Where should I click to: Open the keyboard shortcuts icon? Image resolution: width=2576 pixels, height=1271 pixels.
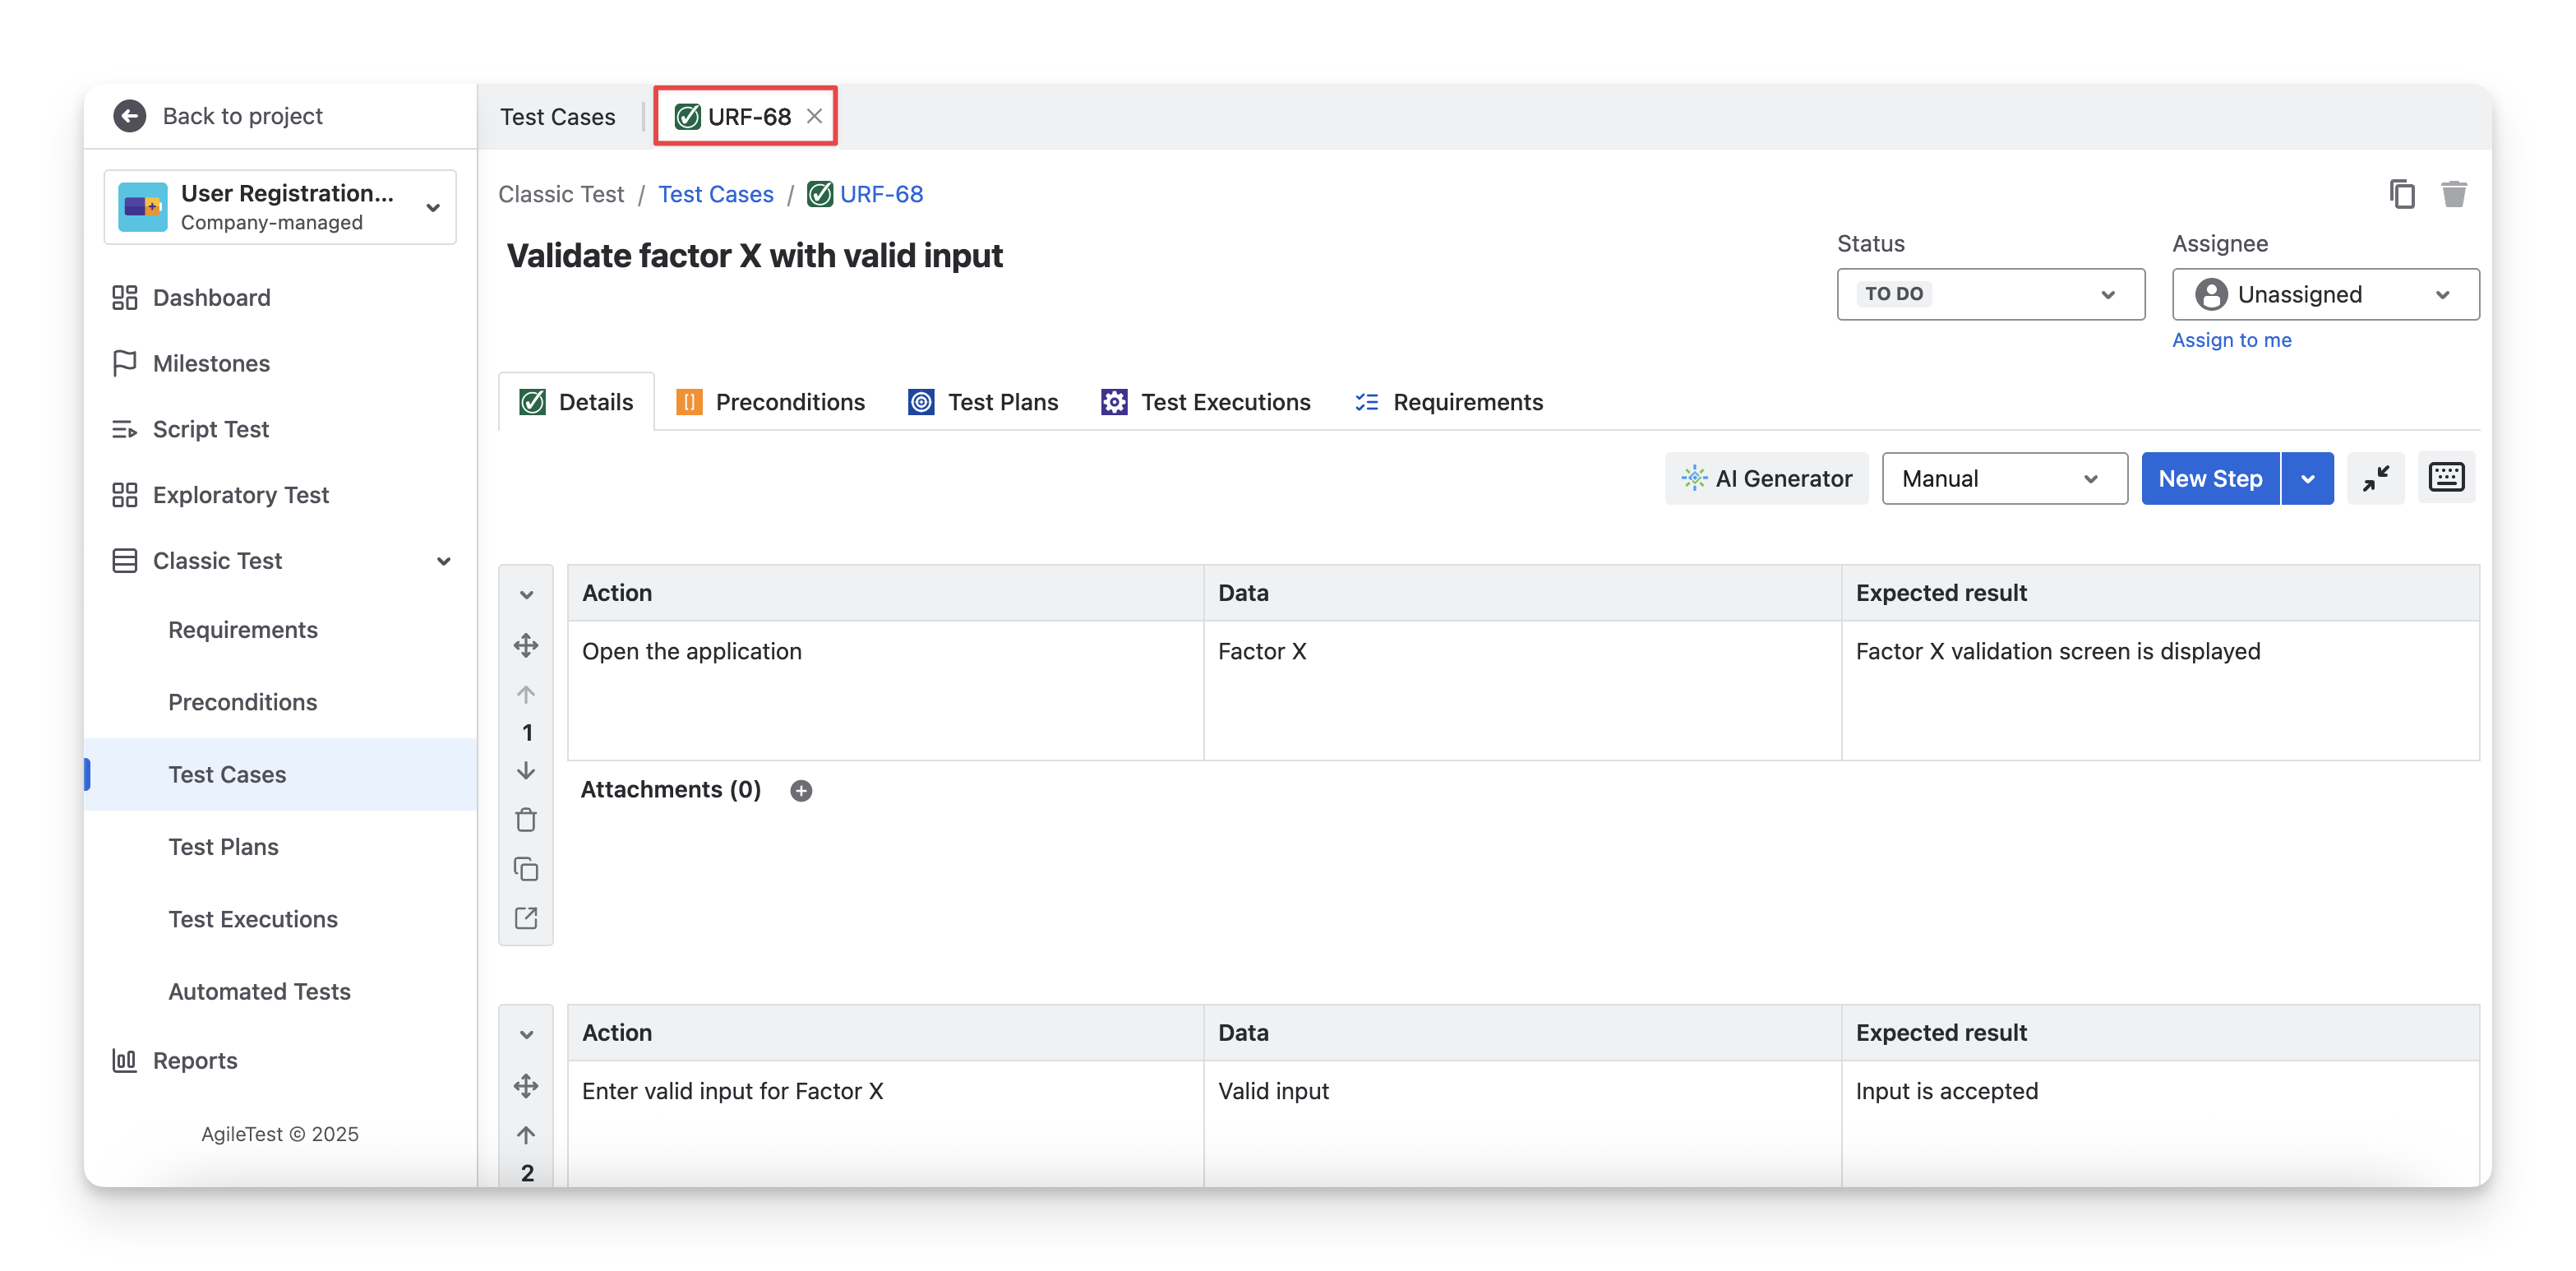tap(2446, 478)
